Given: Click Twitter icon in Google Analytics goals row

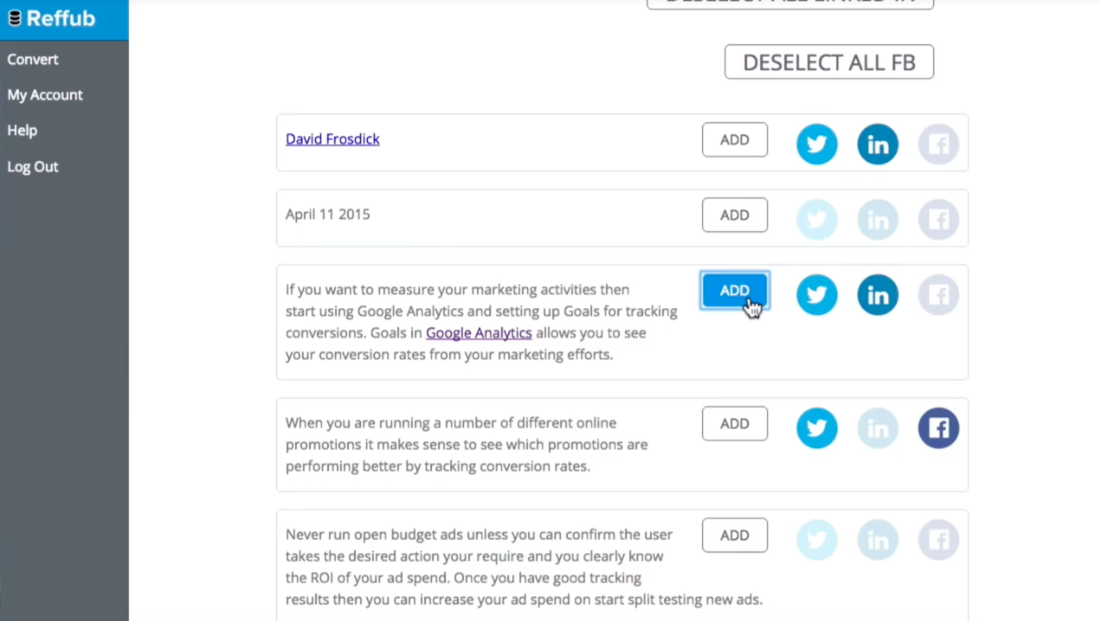Looking at the screenshot, I should 817,295.
